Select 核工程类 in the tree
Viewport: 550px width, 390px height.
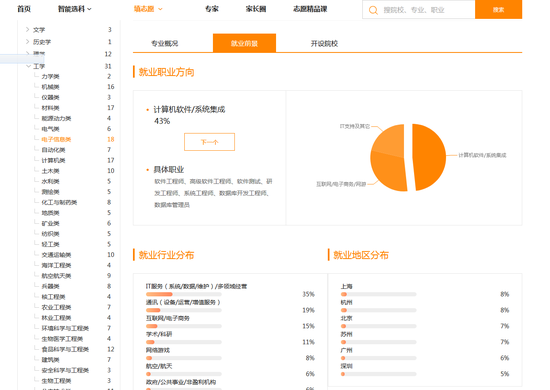click(x=53, y=297)
